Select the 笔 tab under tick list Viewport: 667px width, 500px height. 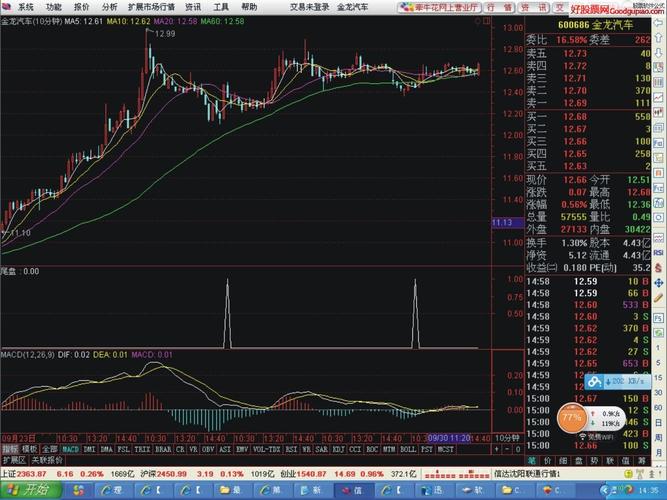point(532,460)
